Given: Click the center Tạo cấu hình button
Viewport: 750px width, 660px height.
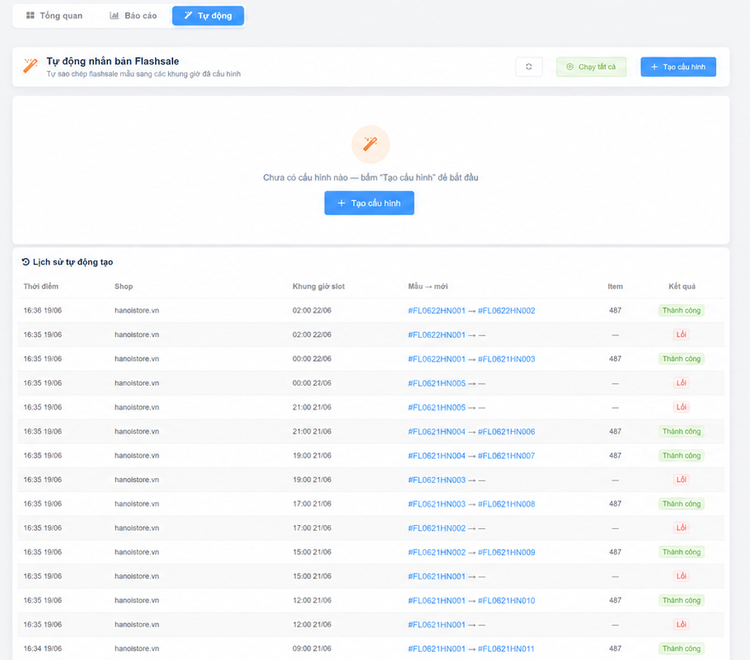Looking at the screenshot, I should pos(369,203).
